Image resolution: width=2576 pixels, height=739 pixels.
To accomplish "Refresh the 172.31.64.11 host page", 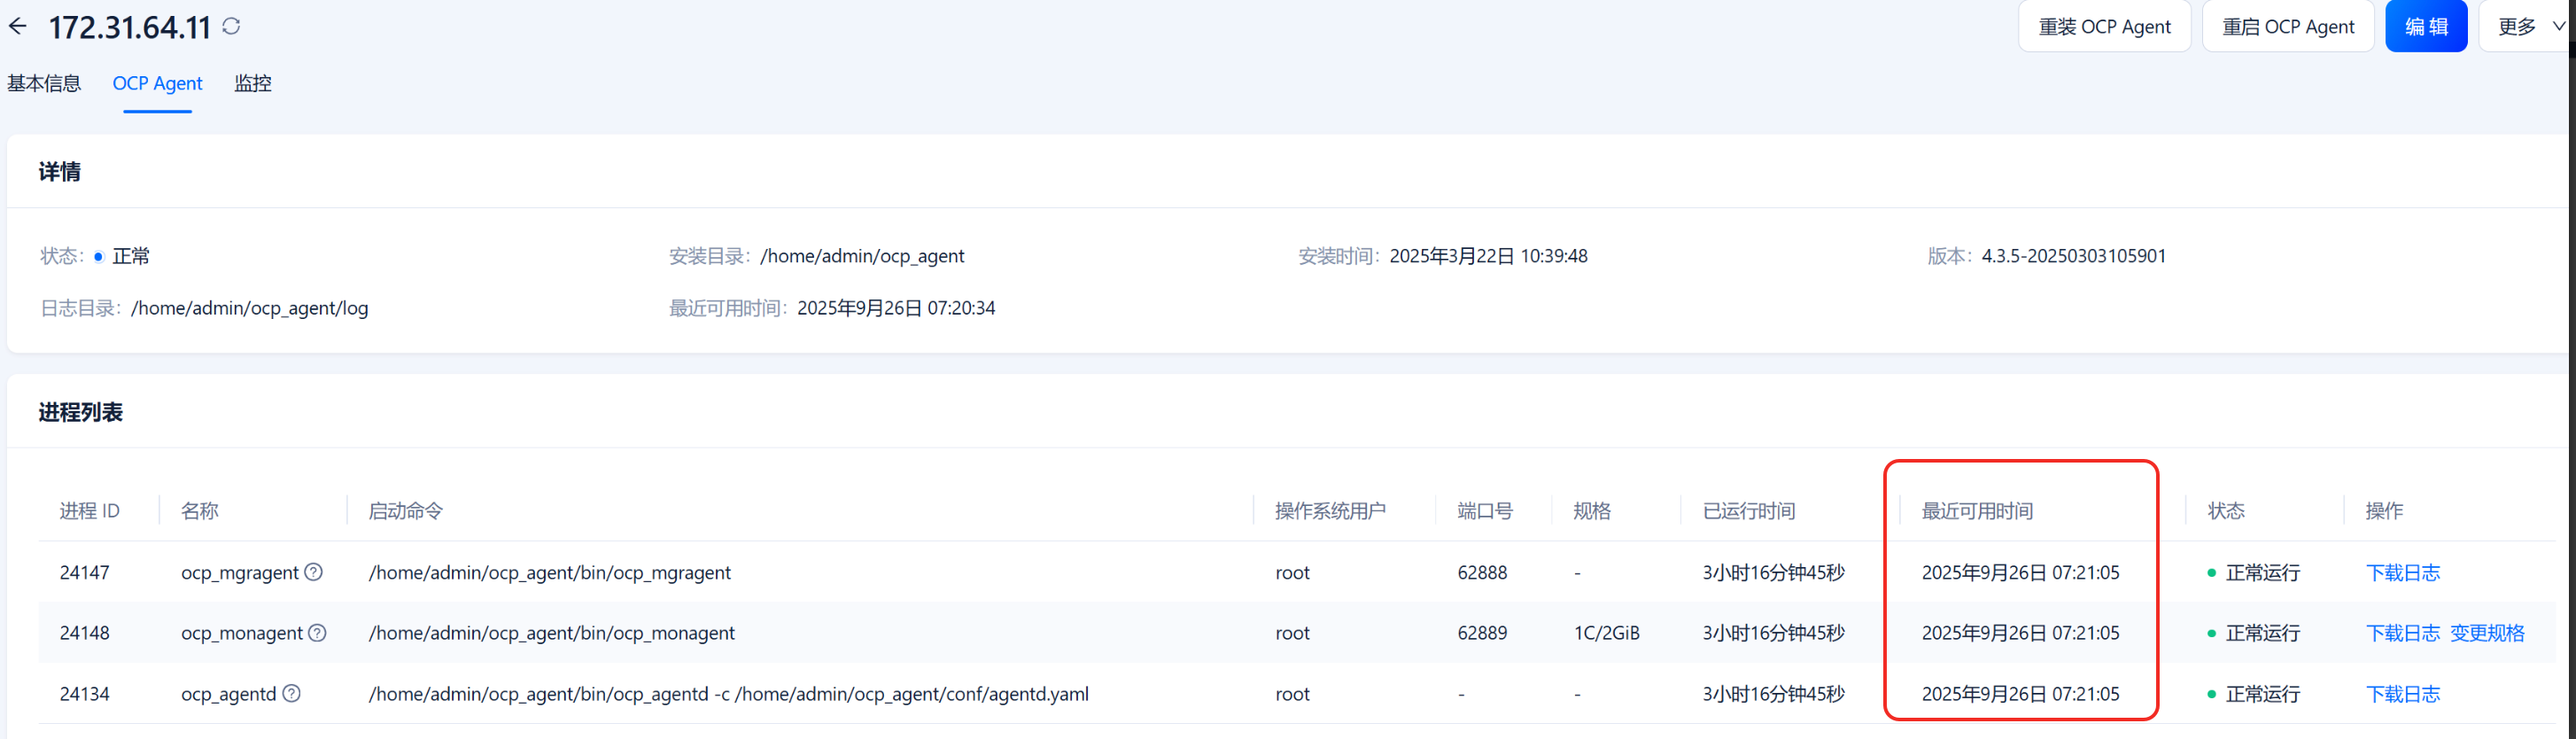I will click(x=231, y=26).
